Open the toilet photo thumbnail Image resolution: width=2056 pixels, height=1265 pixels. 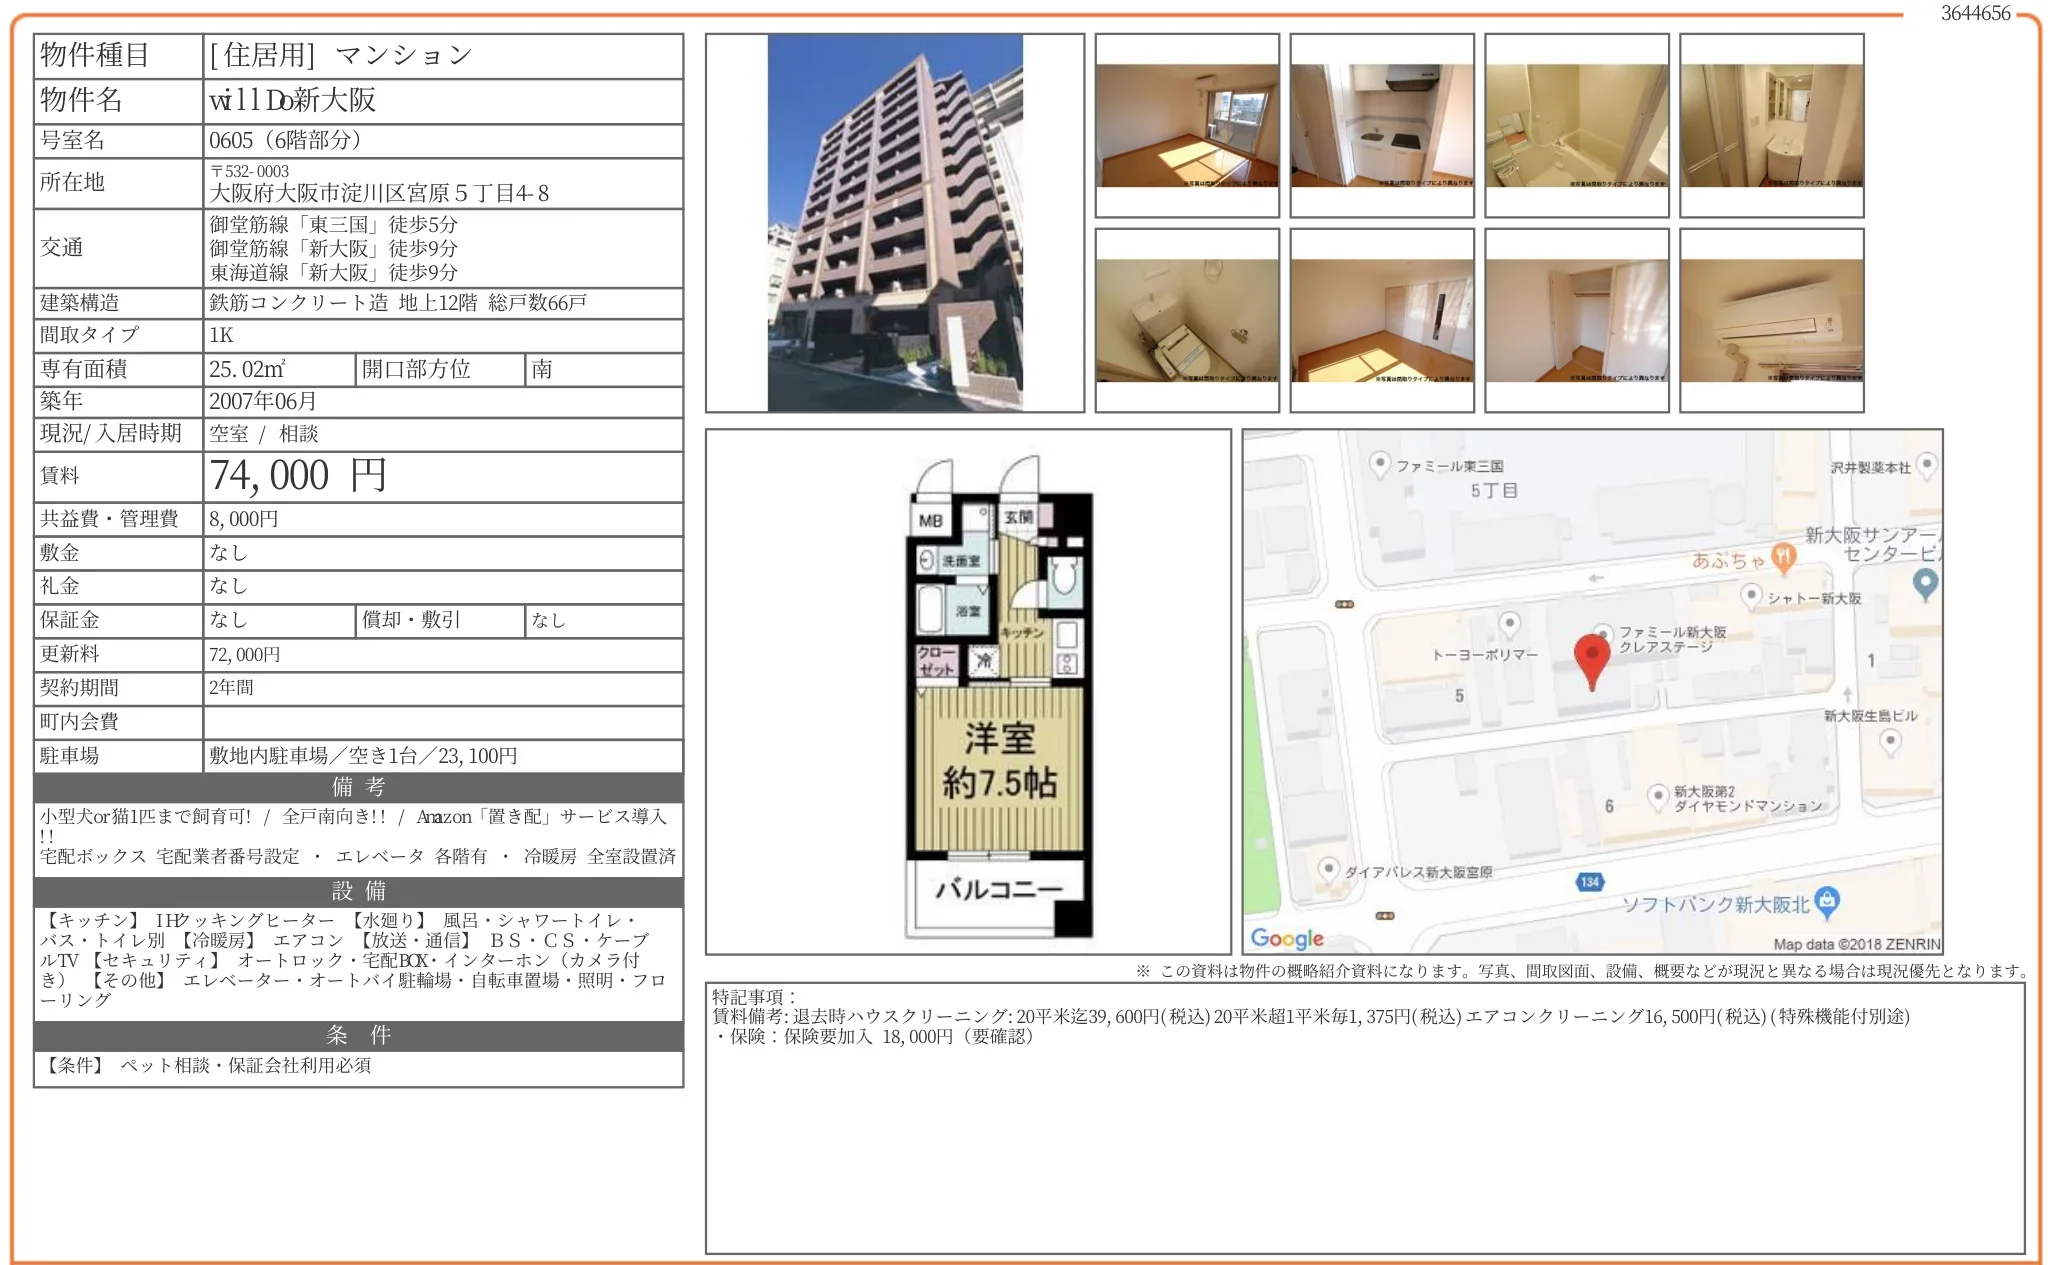click(1187, 321)
